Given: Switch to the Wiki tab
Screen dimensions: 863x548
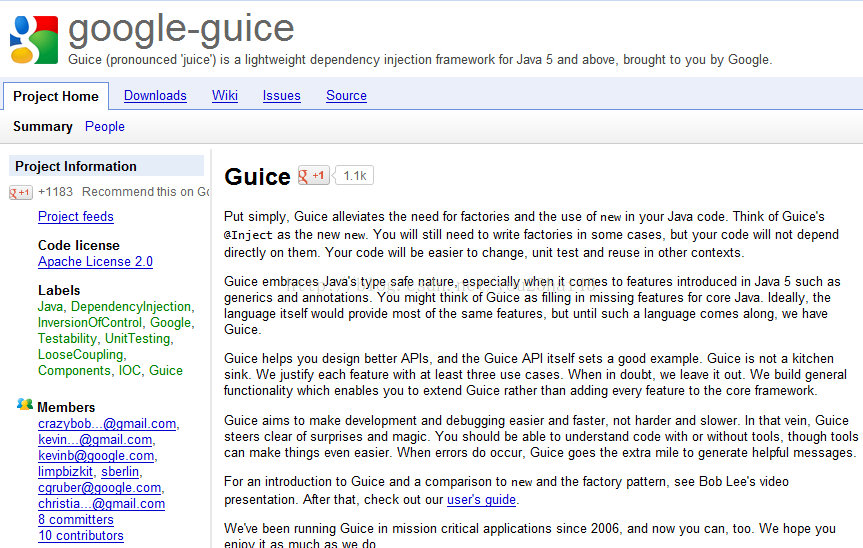Looking at the screenshot, I should tap(225, 96).
